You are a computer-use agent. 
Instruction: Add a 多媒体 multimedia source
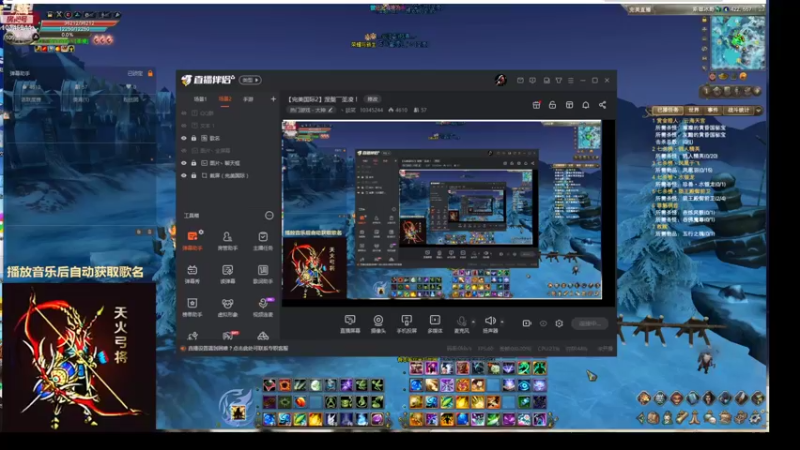[435, 323]
